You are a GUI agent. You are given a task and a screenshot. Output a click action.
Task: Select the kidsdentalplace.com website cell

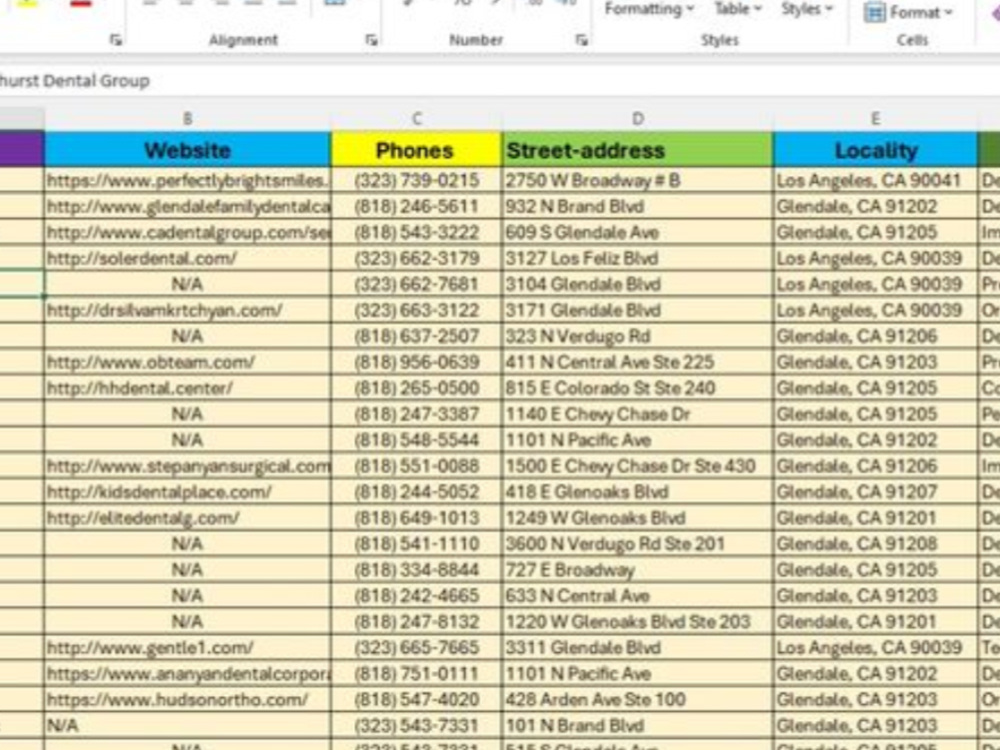(188, 492)
